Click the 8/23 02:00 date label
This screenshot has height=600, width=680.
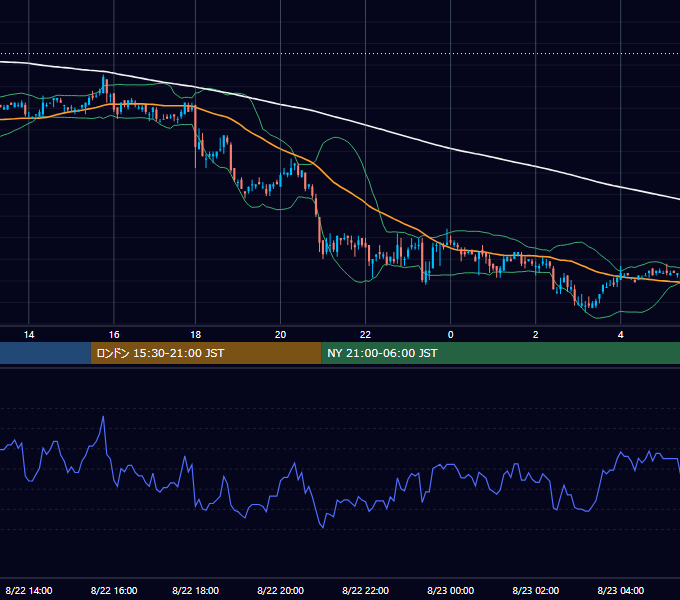[x=536, y=590]
